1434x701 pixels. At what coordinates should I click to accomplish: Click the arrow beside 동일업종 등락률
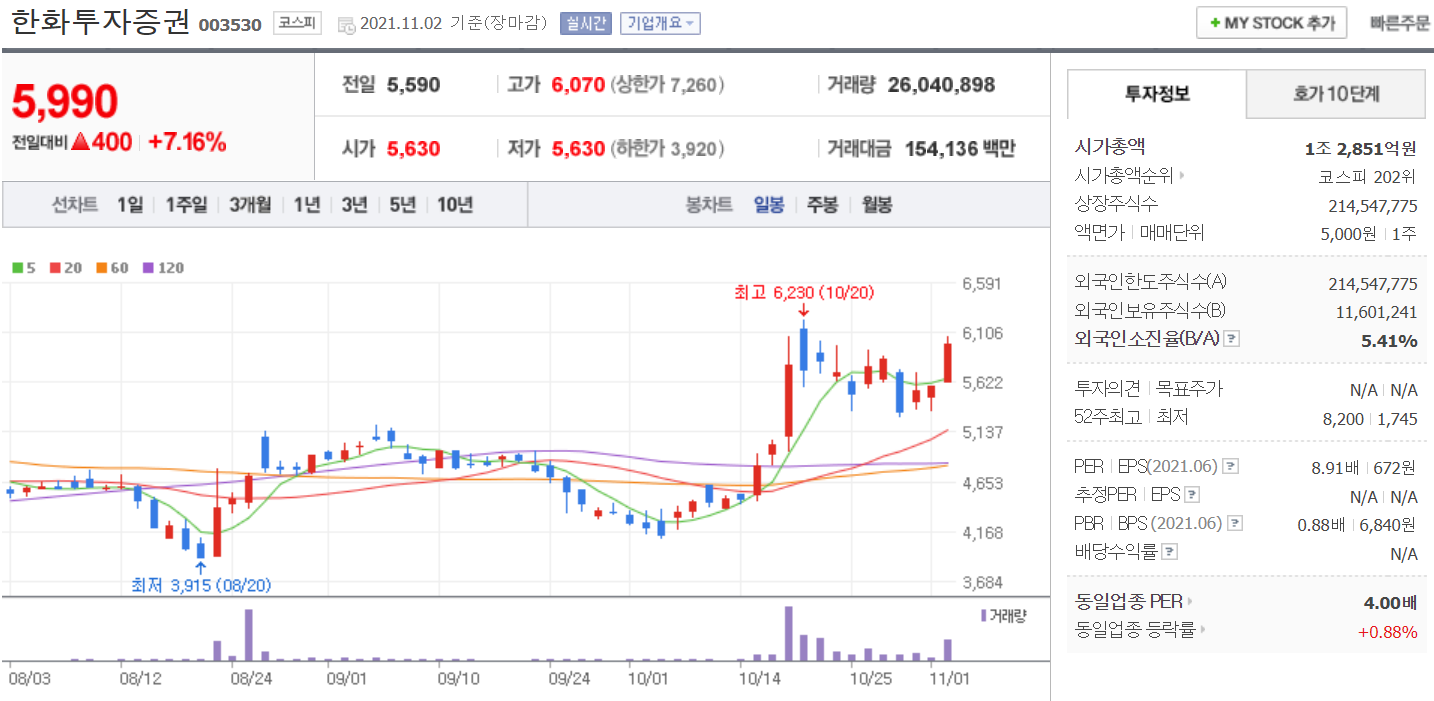point(1203,630)
